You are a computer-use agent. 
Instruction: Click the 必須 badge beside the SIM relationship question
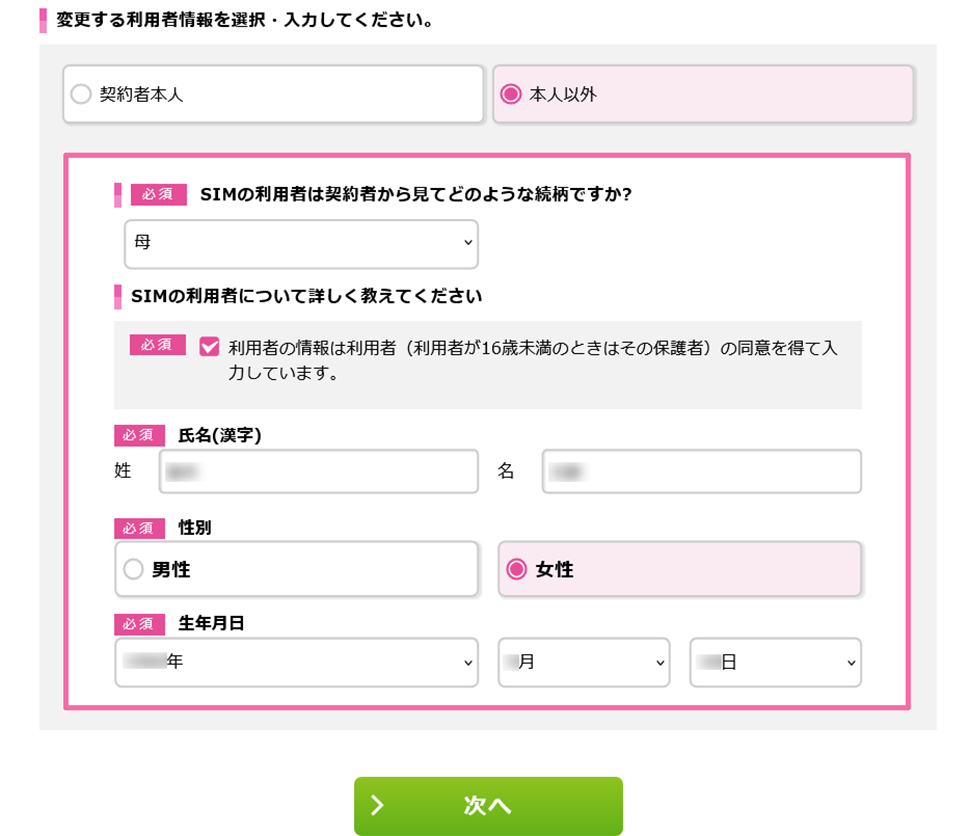tap(158, 194)
